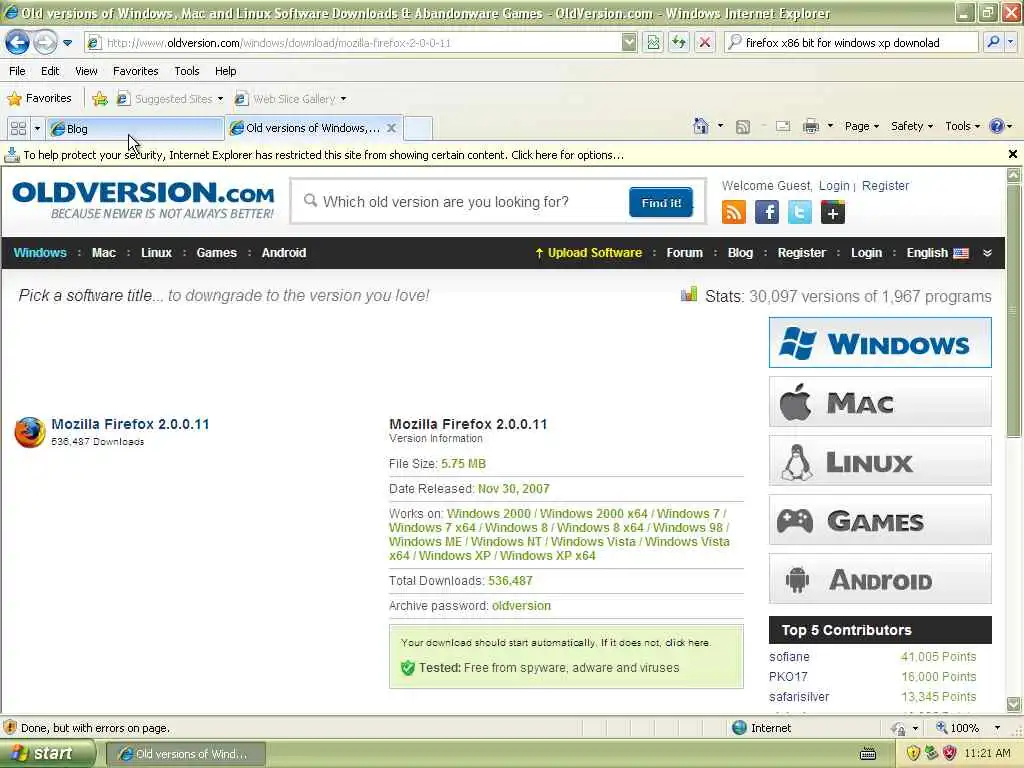Open the Help menu
The width and height of the screenshot is (1024, 768).
click(225, 71)
